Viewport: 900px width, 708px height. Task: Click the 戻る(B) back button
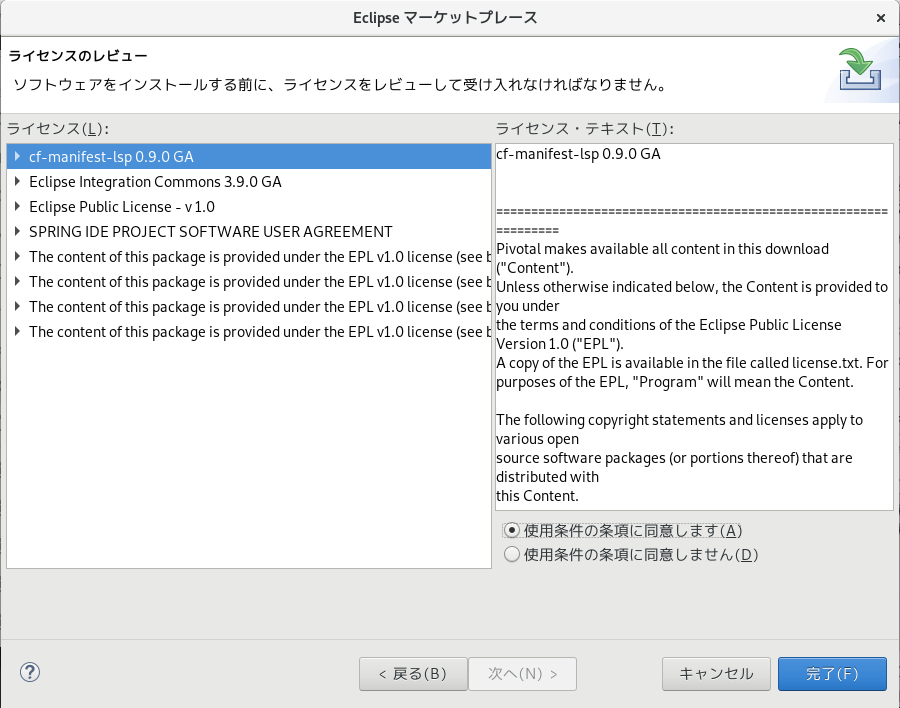tap(413, 674)
